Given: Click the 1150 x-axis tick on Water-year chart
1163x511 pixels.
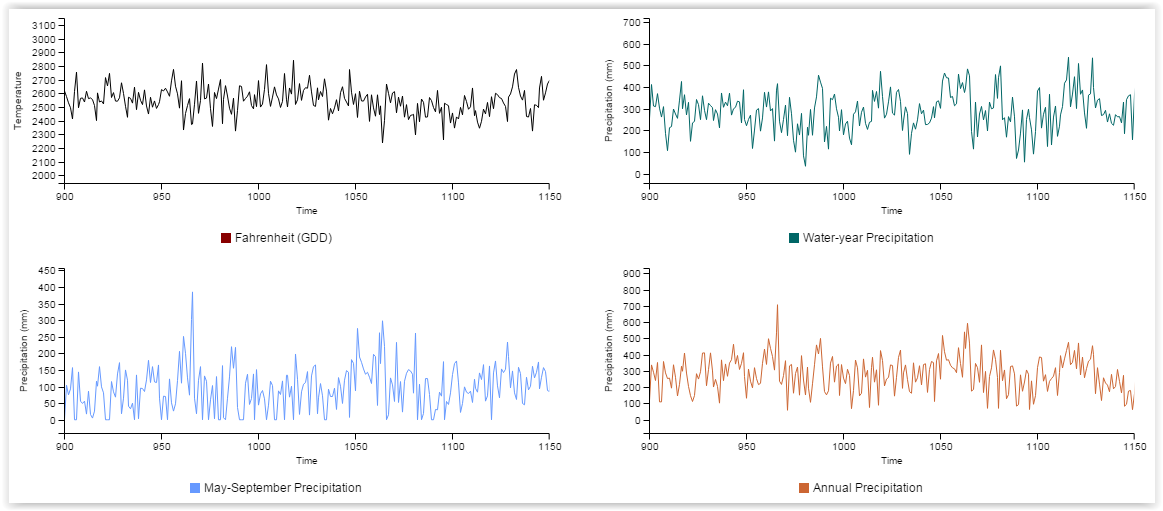Looking at the screenshot, I should point(1133,197).
